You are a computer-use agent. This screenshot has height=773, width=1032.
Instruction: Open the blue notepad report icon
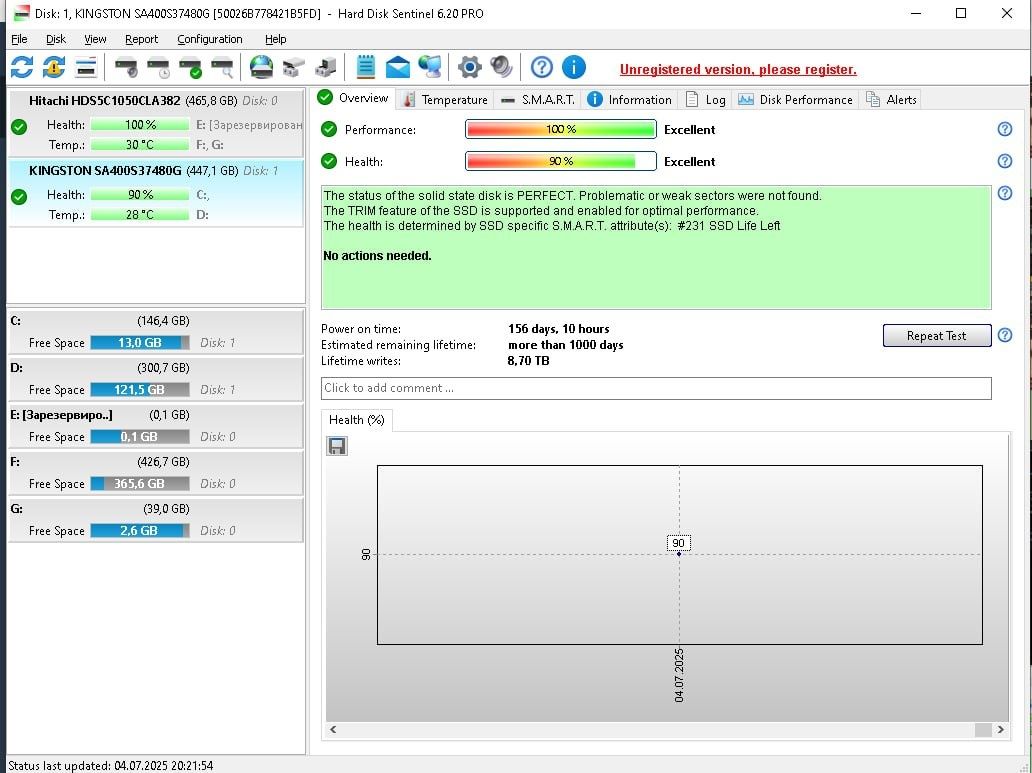click(365, 67)
